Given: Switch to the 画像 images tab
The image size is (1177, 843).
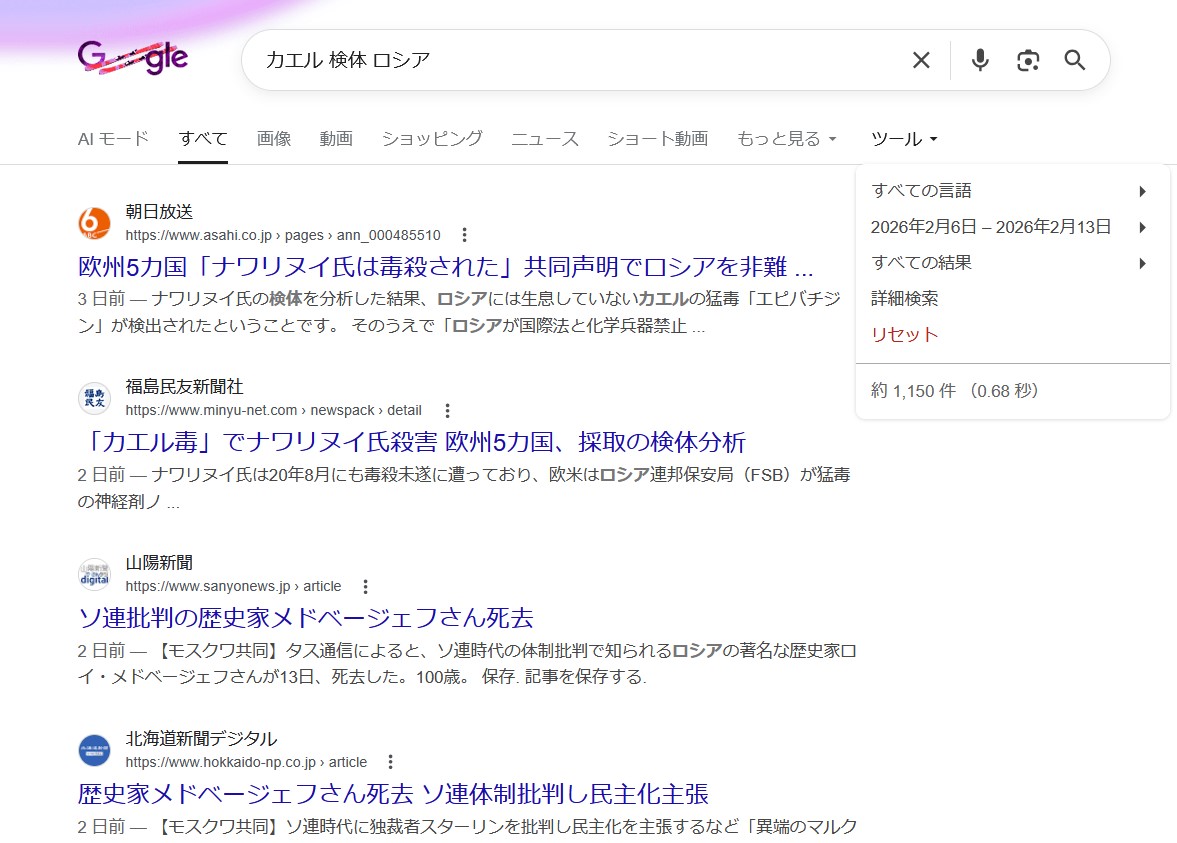Looking at the screenshot, I should pyautogui.click(x=273, y=139).
